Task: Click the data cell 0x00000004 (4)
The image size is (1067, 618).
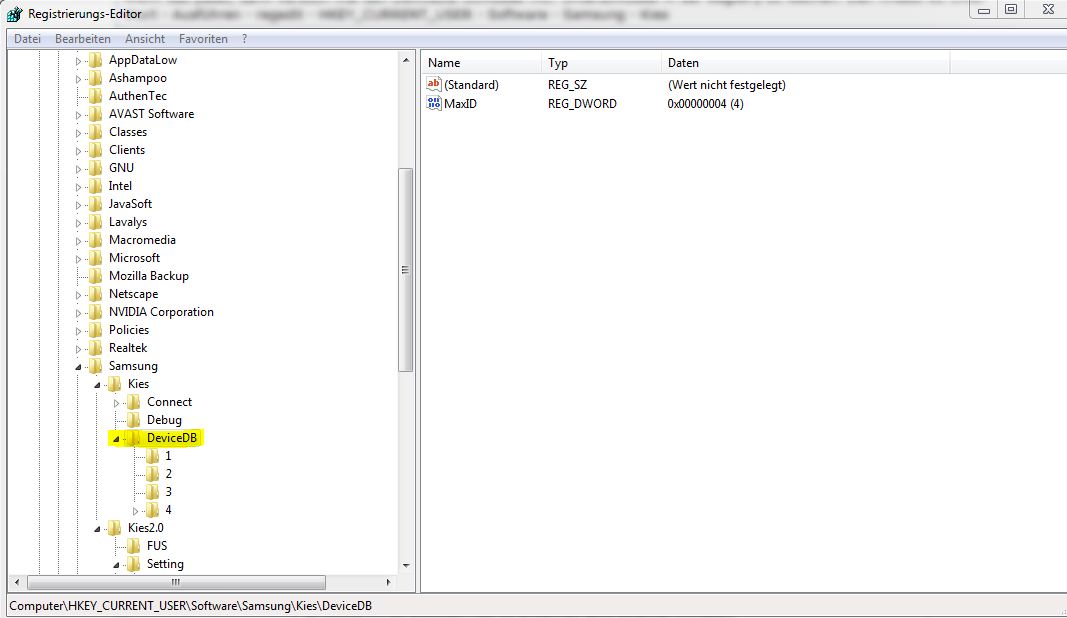Action: pos(706,104)
